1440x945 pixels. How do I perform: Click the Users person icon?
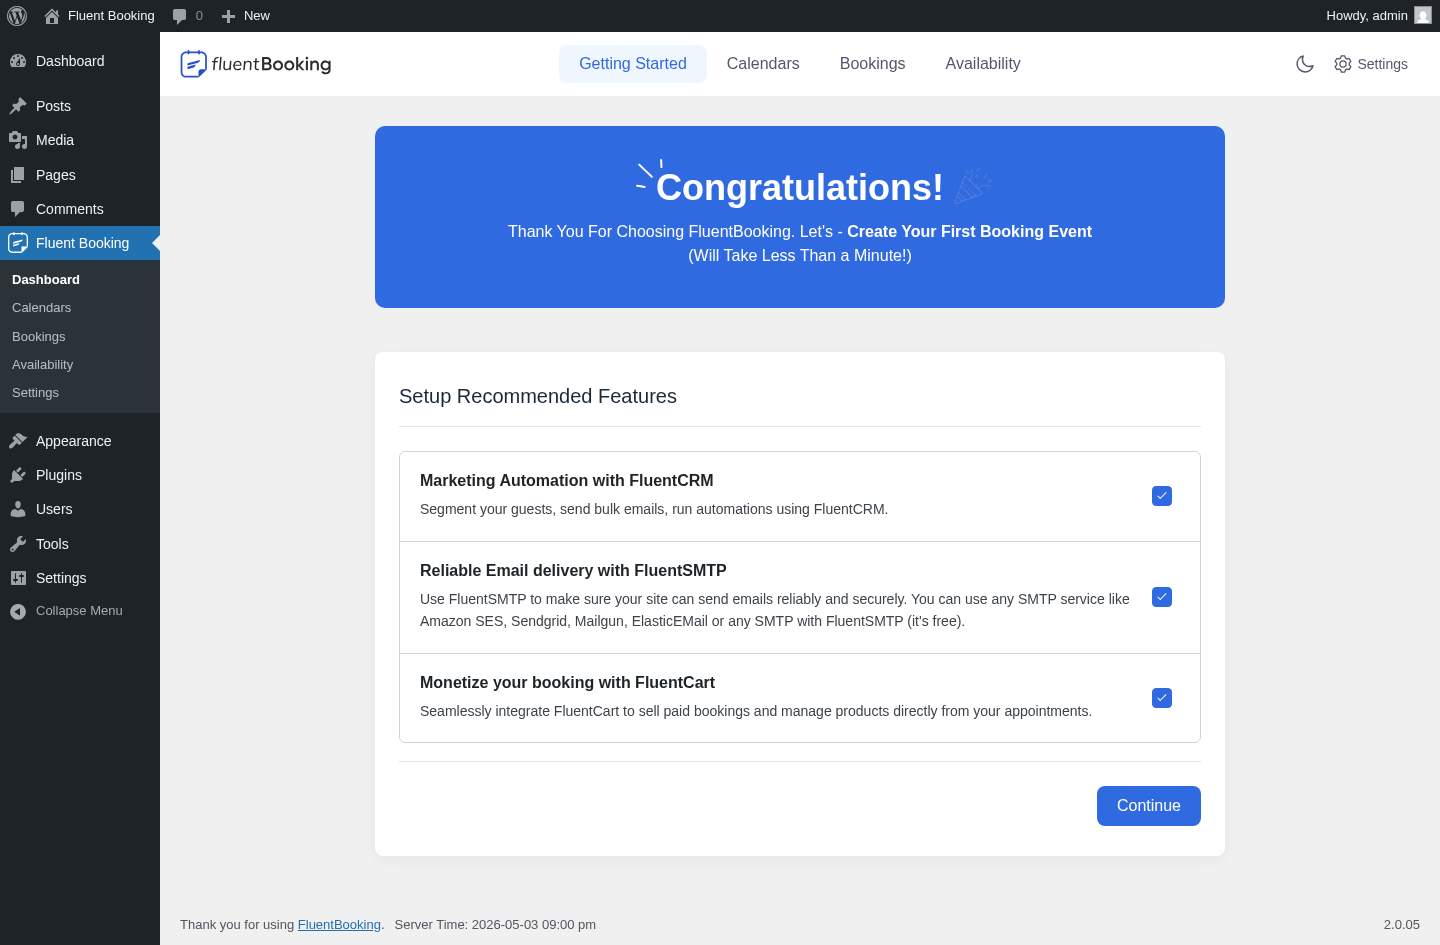pos(18,509)
